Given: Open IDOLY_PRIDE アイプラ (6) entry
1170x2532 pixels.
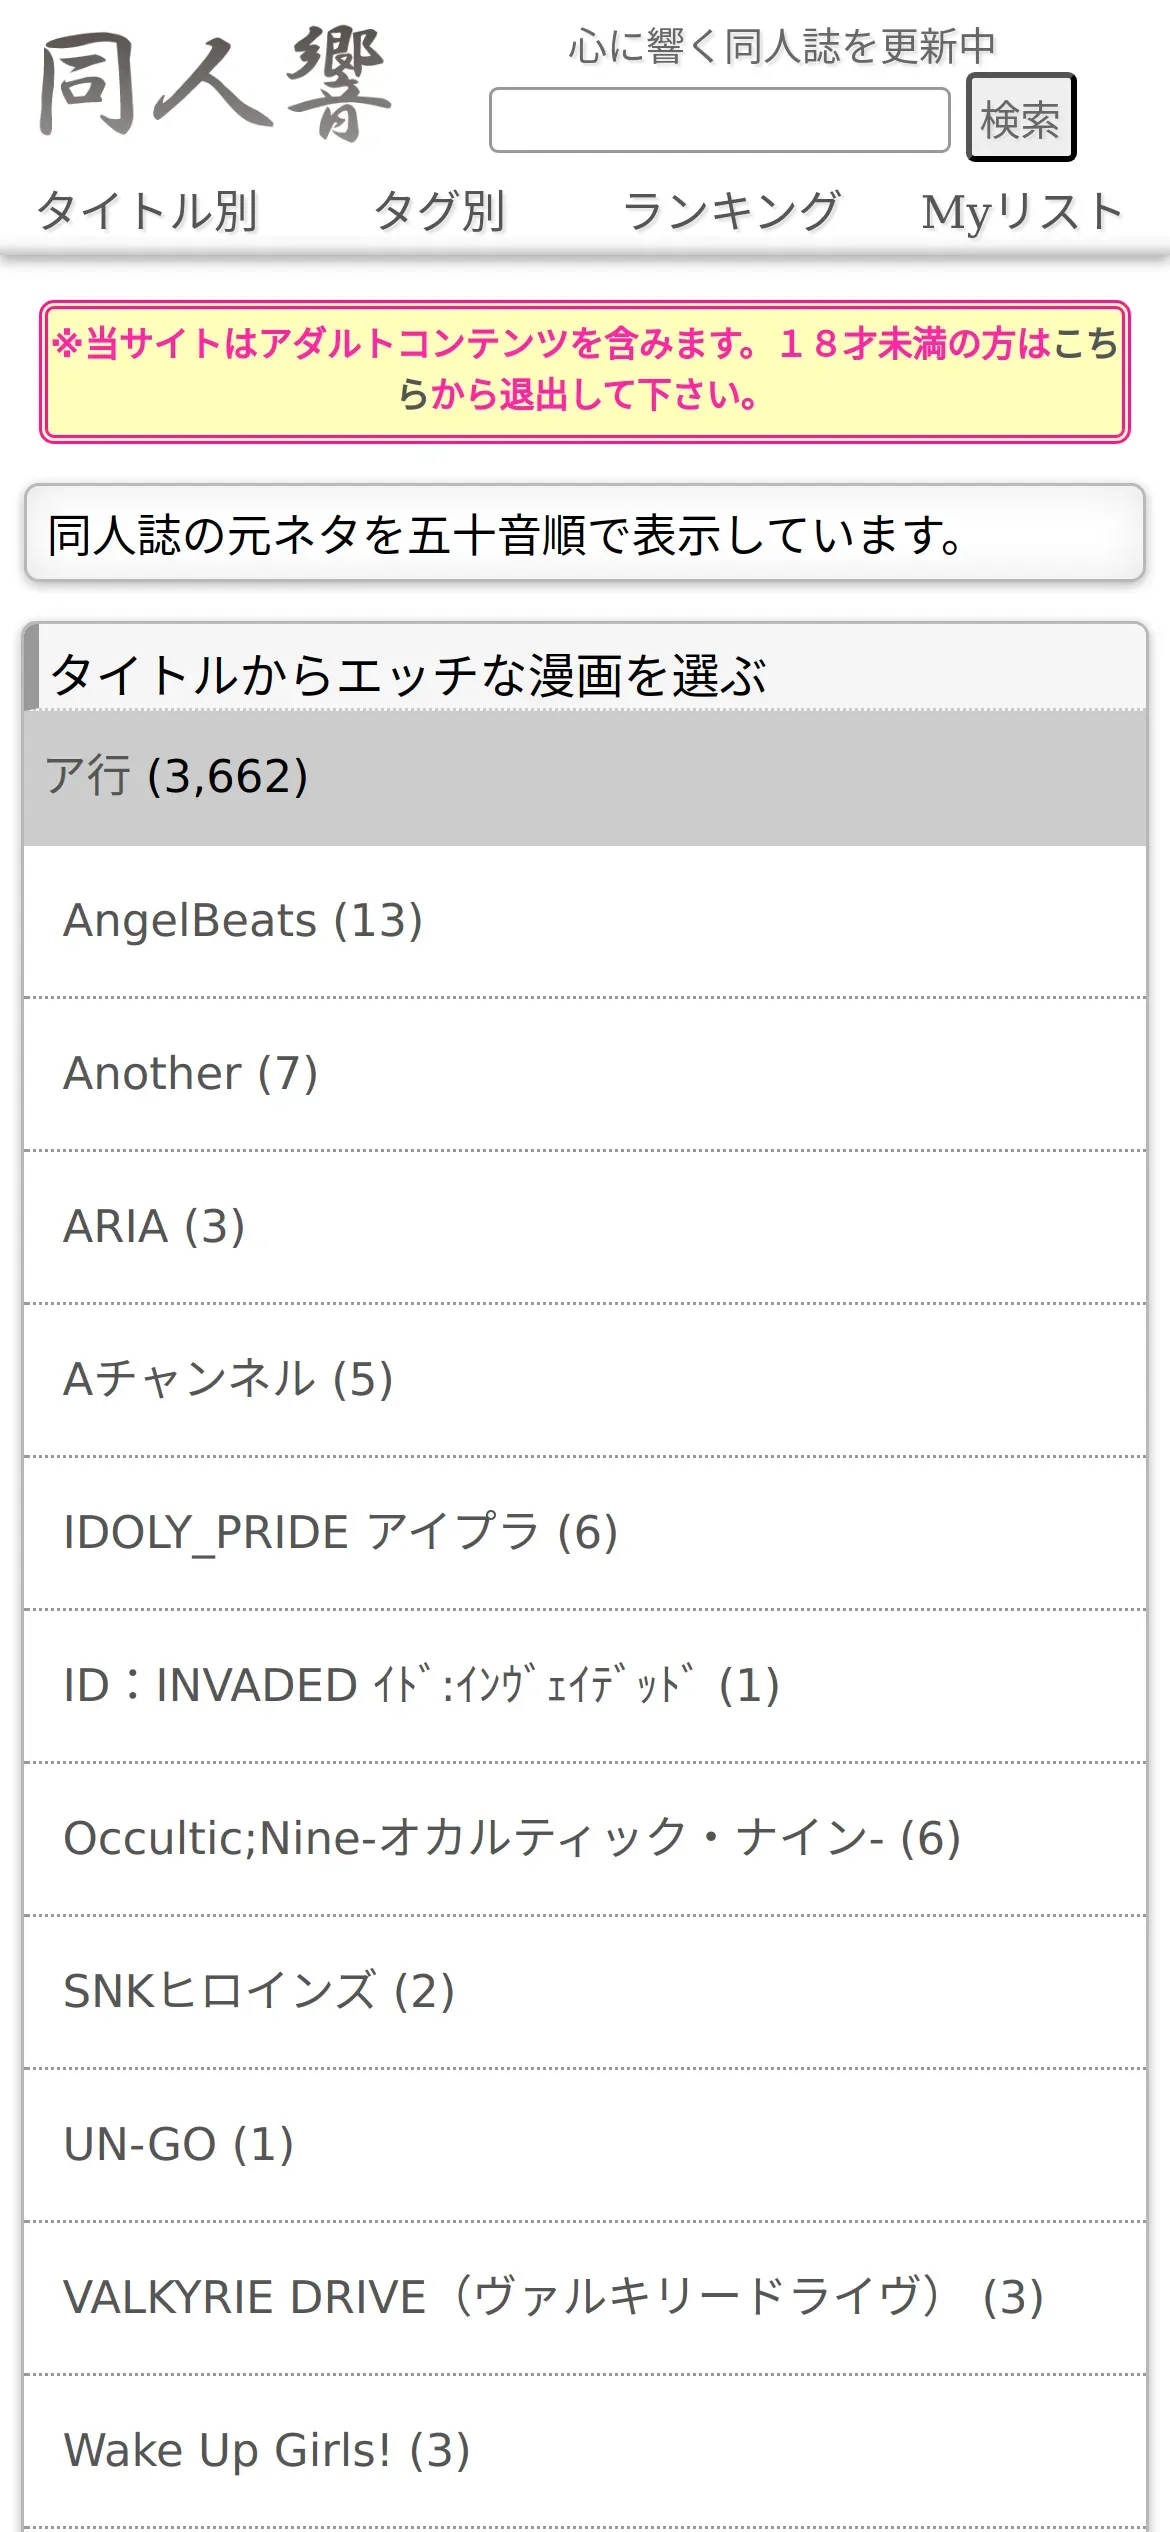Looking at the screenshot, I should coord(340,1532).
